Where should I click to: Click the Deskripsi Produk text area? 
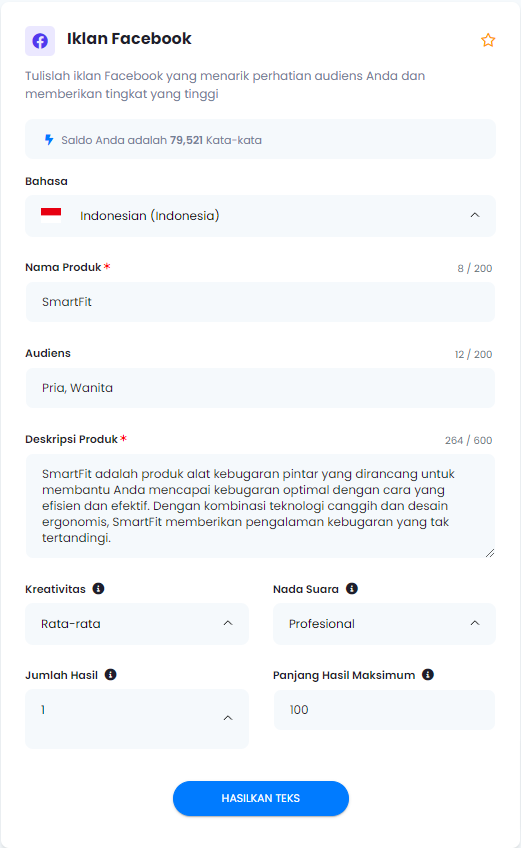point(260,506)
